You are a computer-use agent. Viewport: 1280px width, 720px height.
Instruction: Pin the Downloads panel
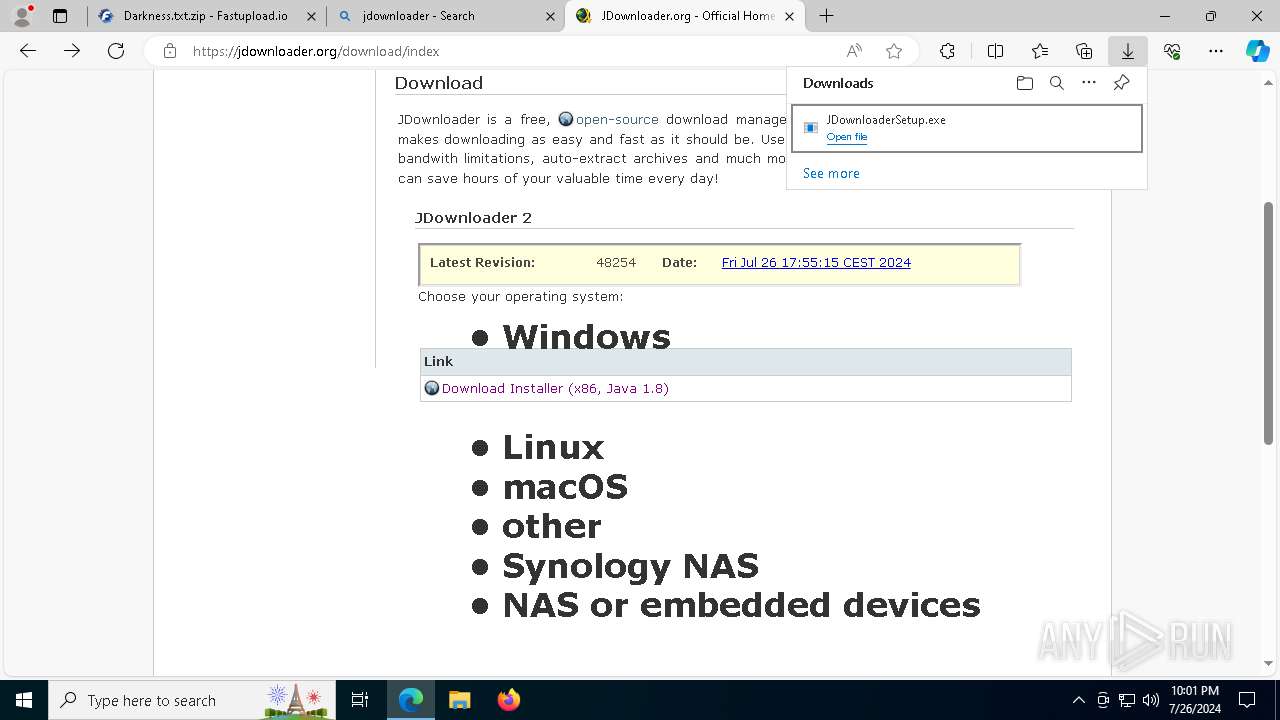tap(1121, 83)
